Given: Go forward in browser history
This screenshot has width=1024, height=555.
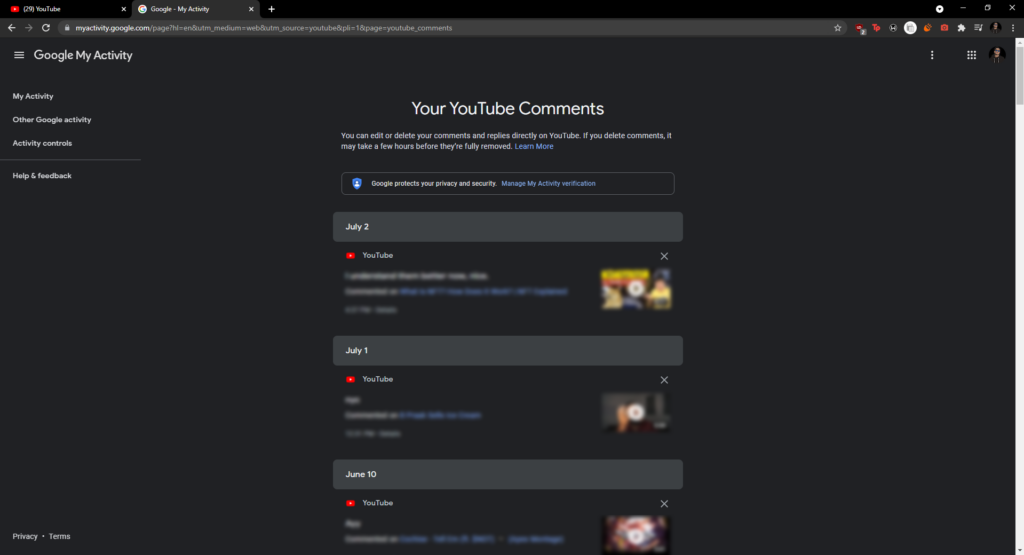Looking at the screenshot, I should pyautogui.click(x=28, y=28).
